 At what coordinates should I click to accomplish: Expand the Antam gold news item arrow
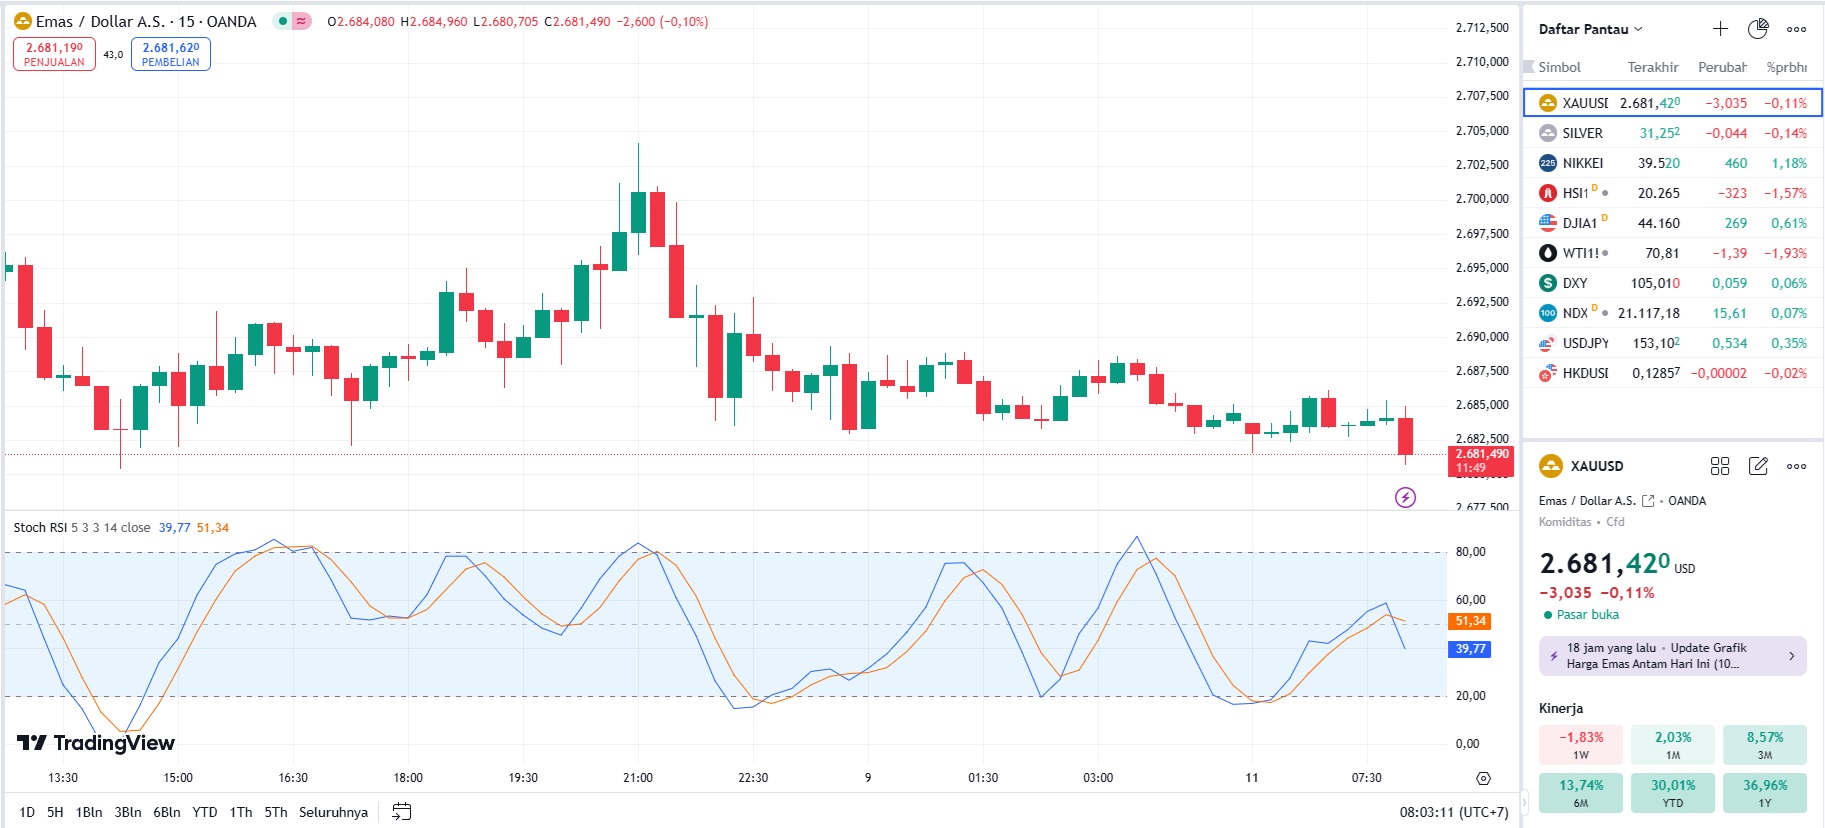click(1791, 656)
